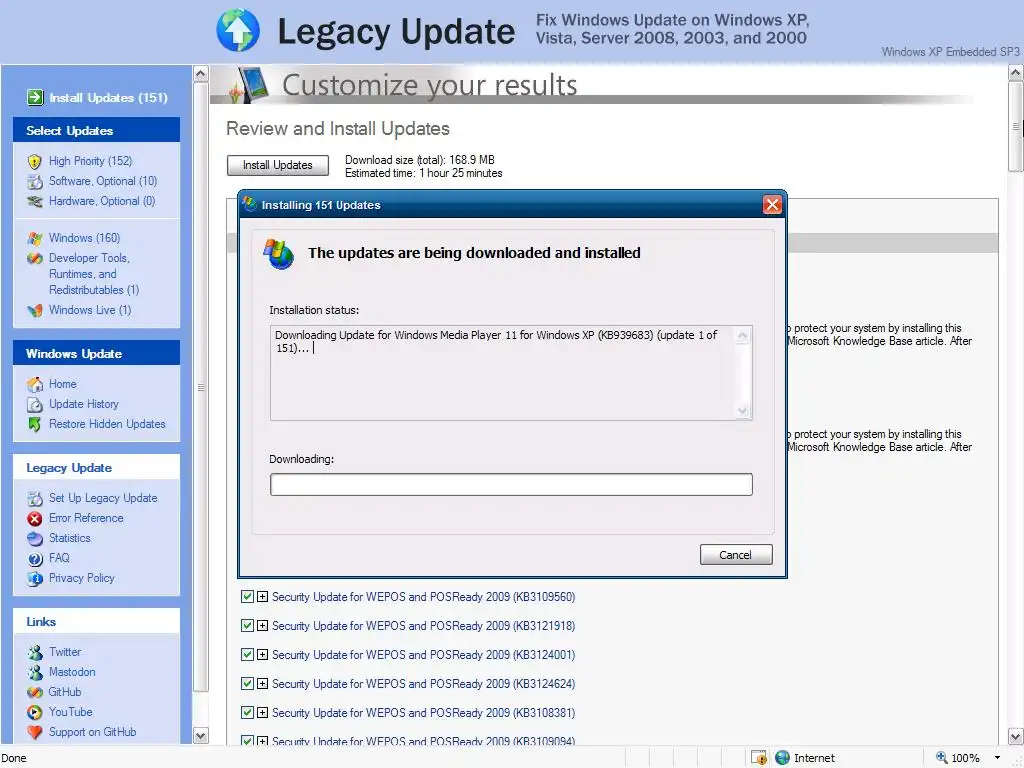
Task: Cancel the update installation dialog
Action: [736, 554]
